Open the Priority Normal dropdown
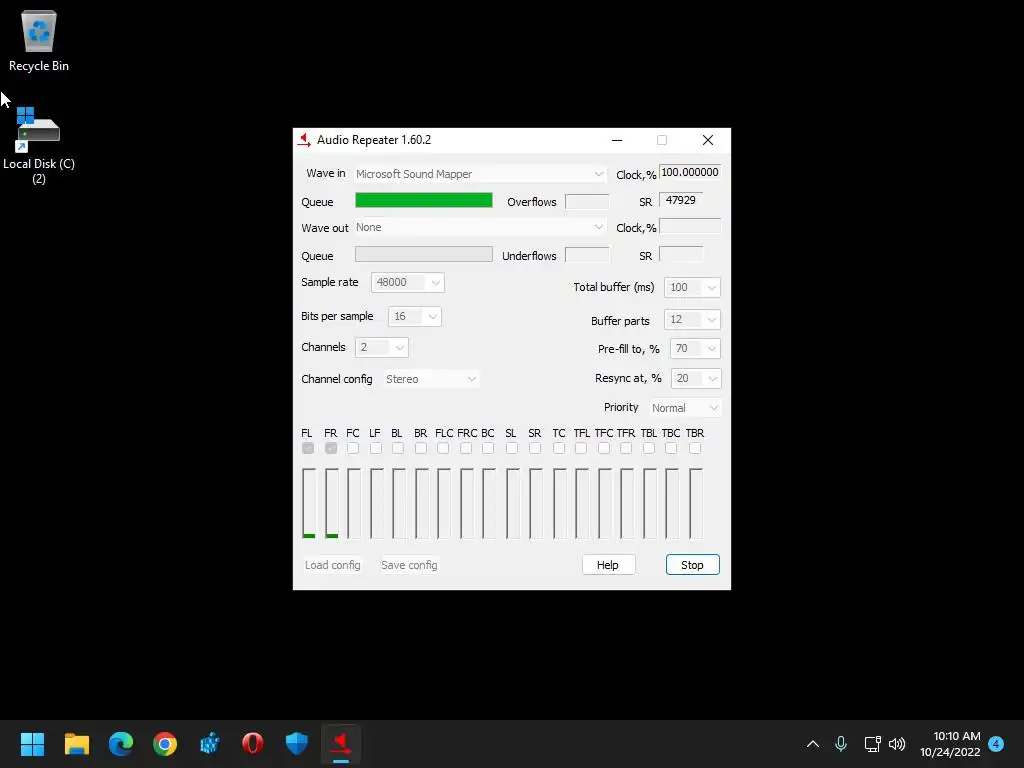The image size is (1024, 768). [x=684, y=408]
